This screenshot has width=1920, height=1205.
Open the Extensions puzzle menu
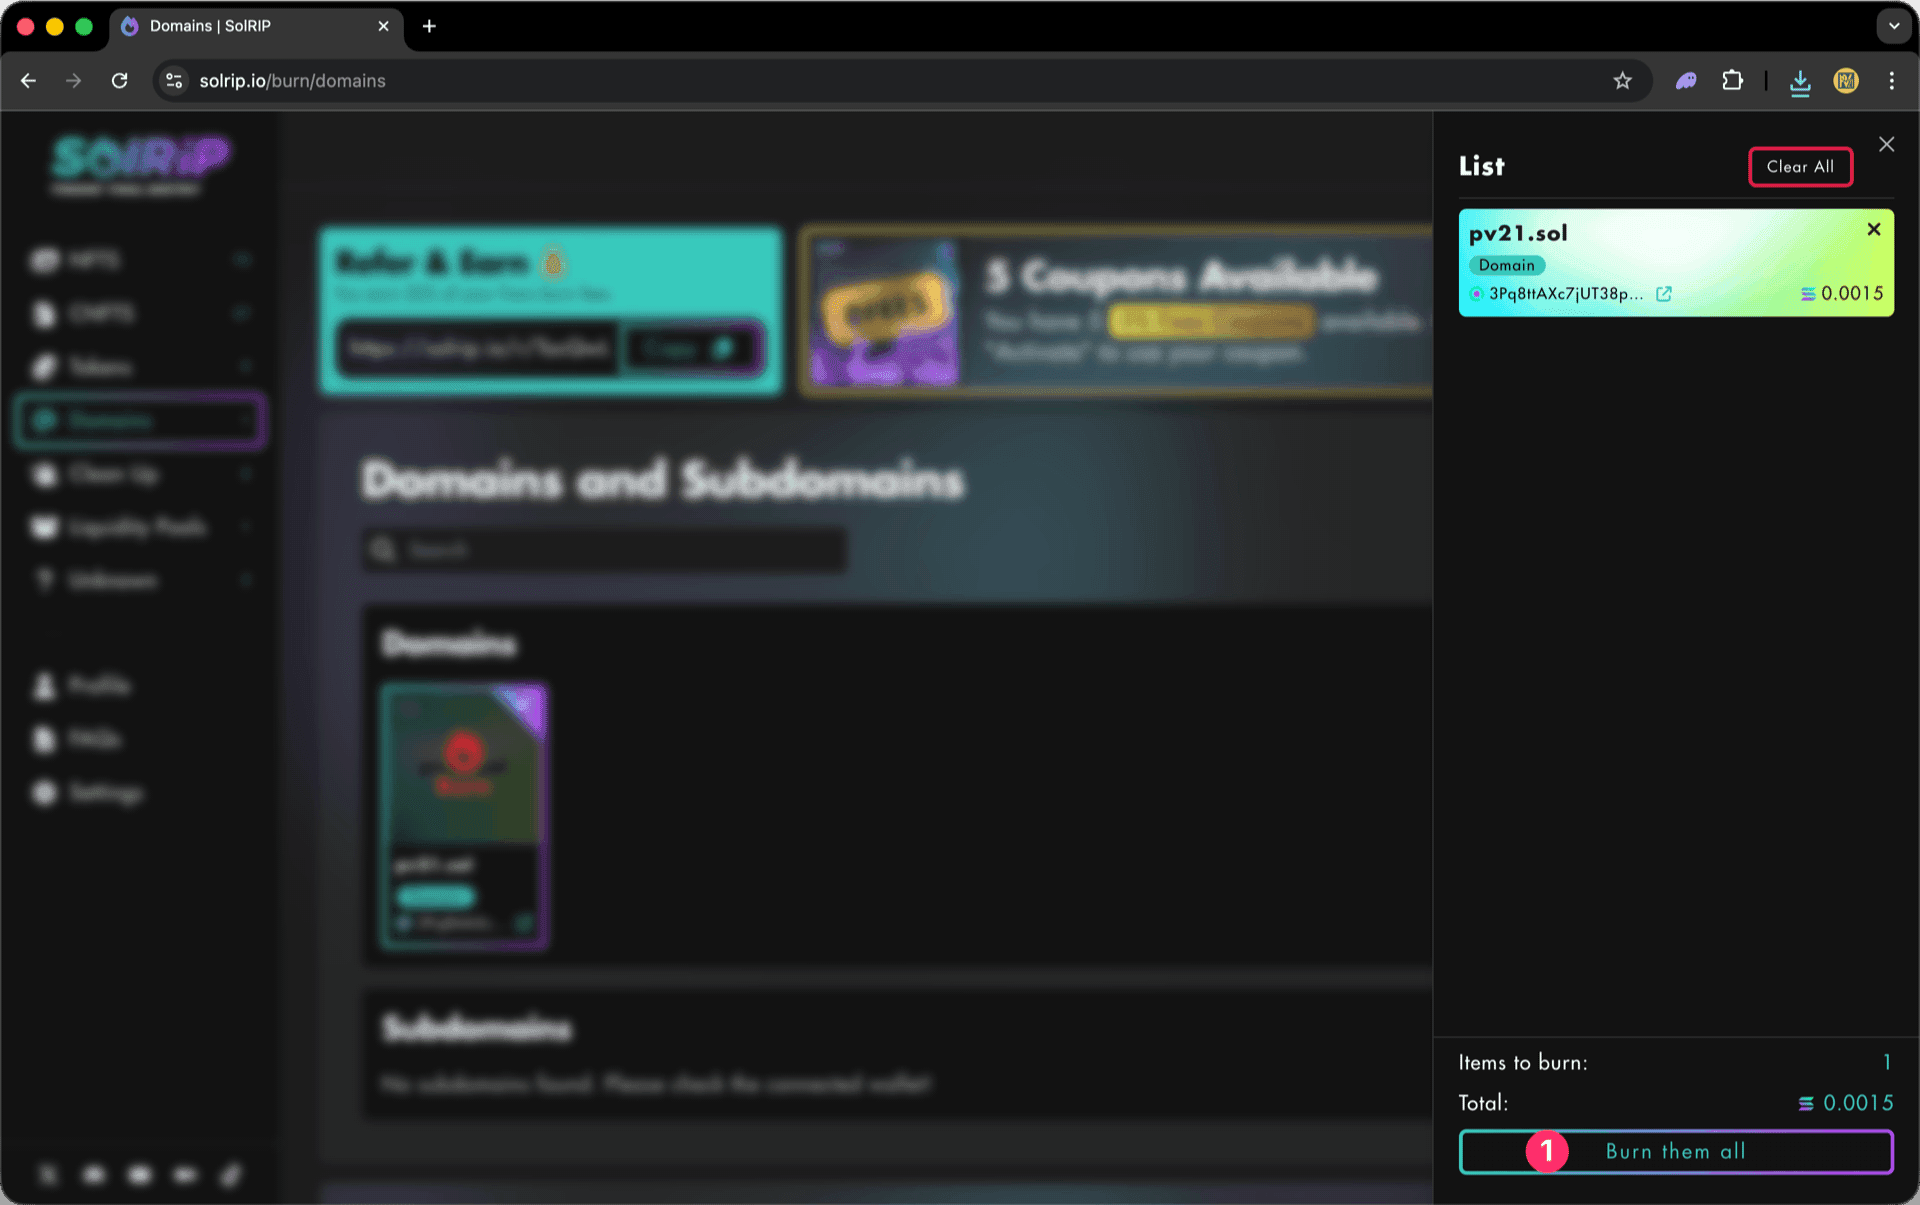tap(1732, 81)
